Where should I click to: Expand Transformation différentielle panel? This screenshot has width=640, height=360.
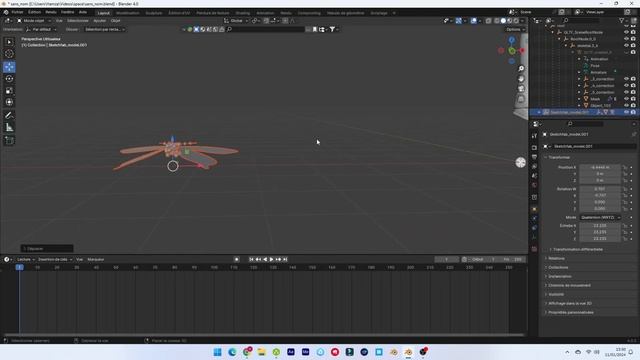[577, 249]
